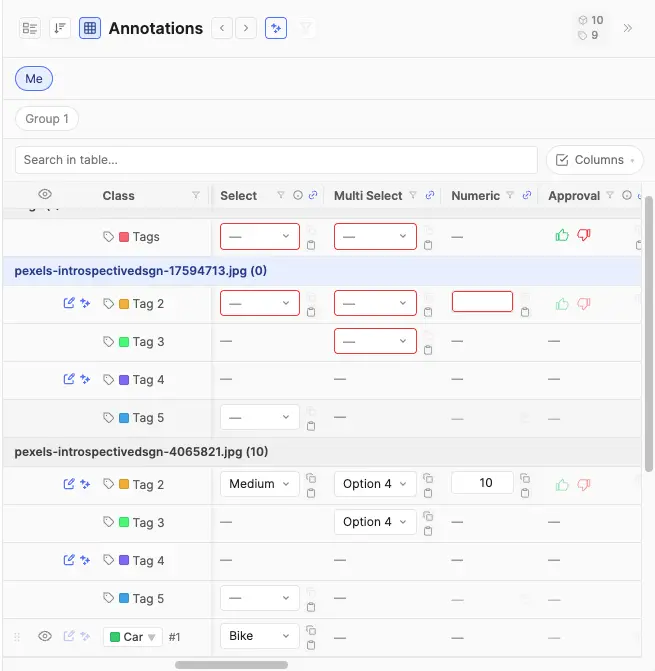Image resolution: width=655 pixels, height=671 pixels.
Task: Select the table grid view icon
Action: click(x=90, y=28)
